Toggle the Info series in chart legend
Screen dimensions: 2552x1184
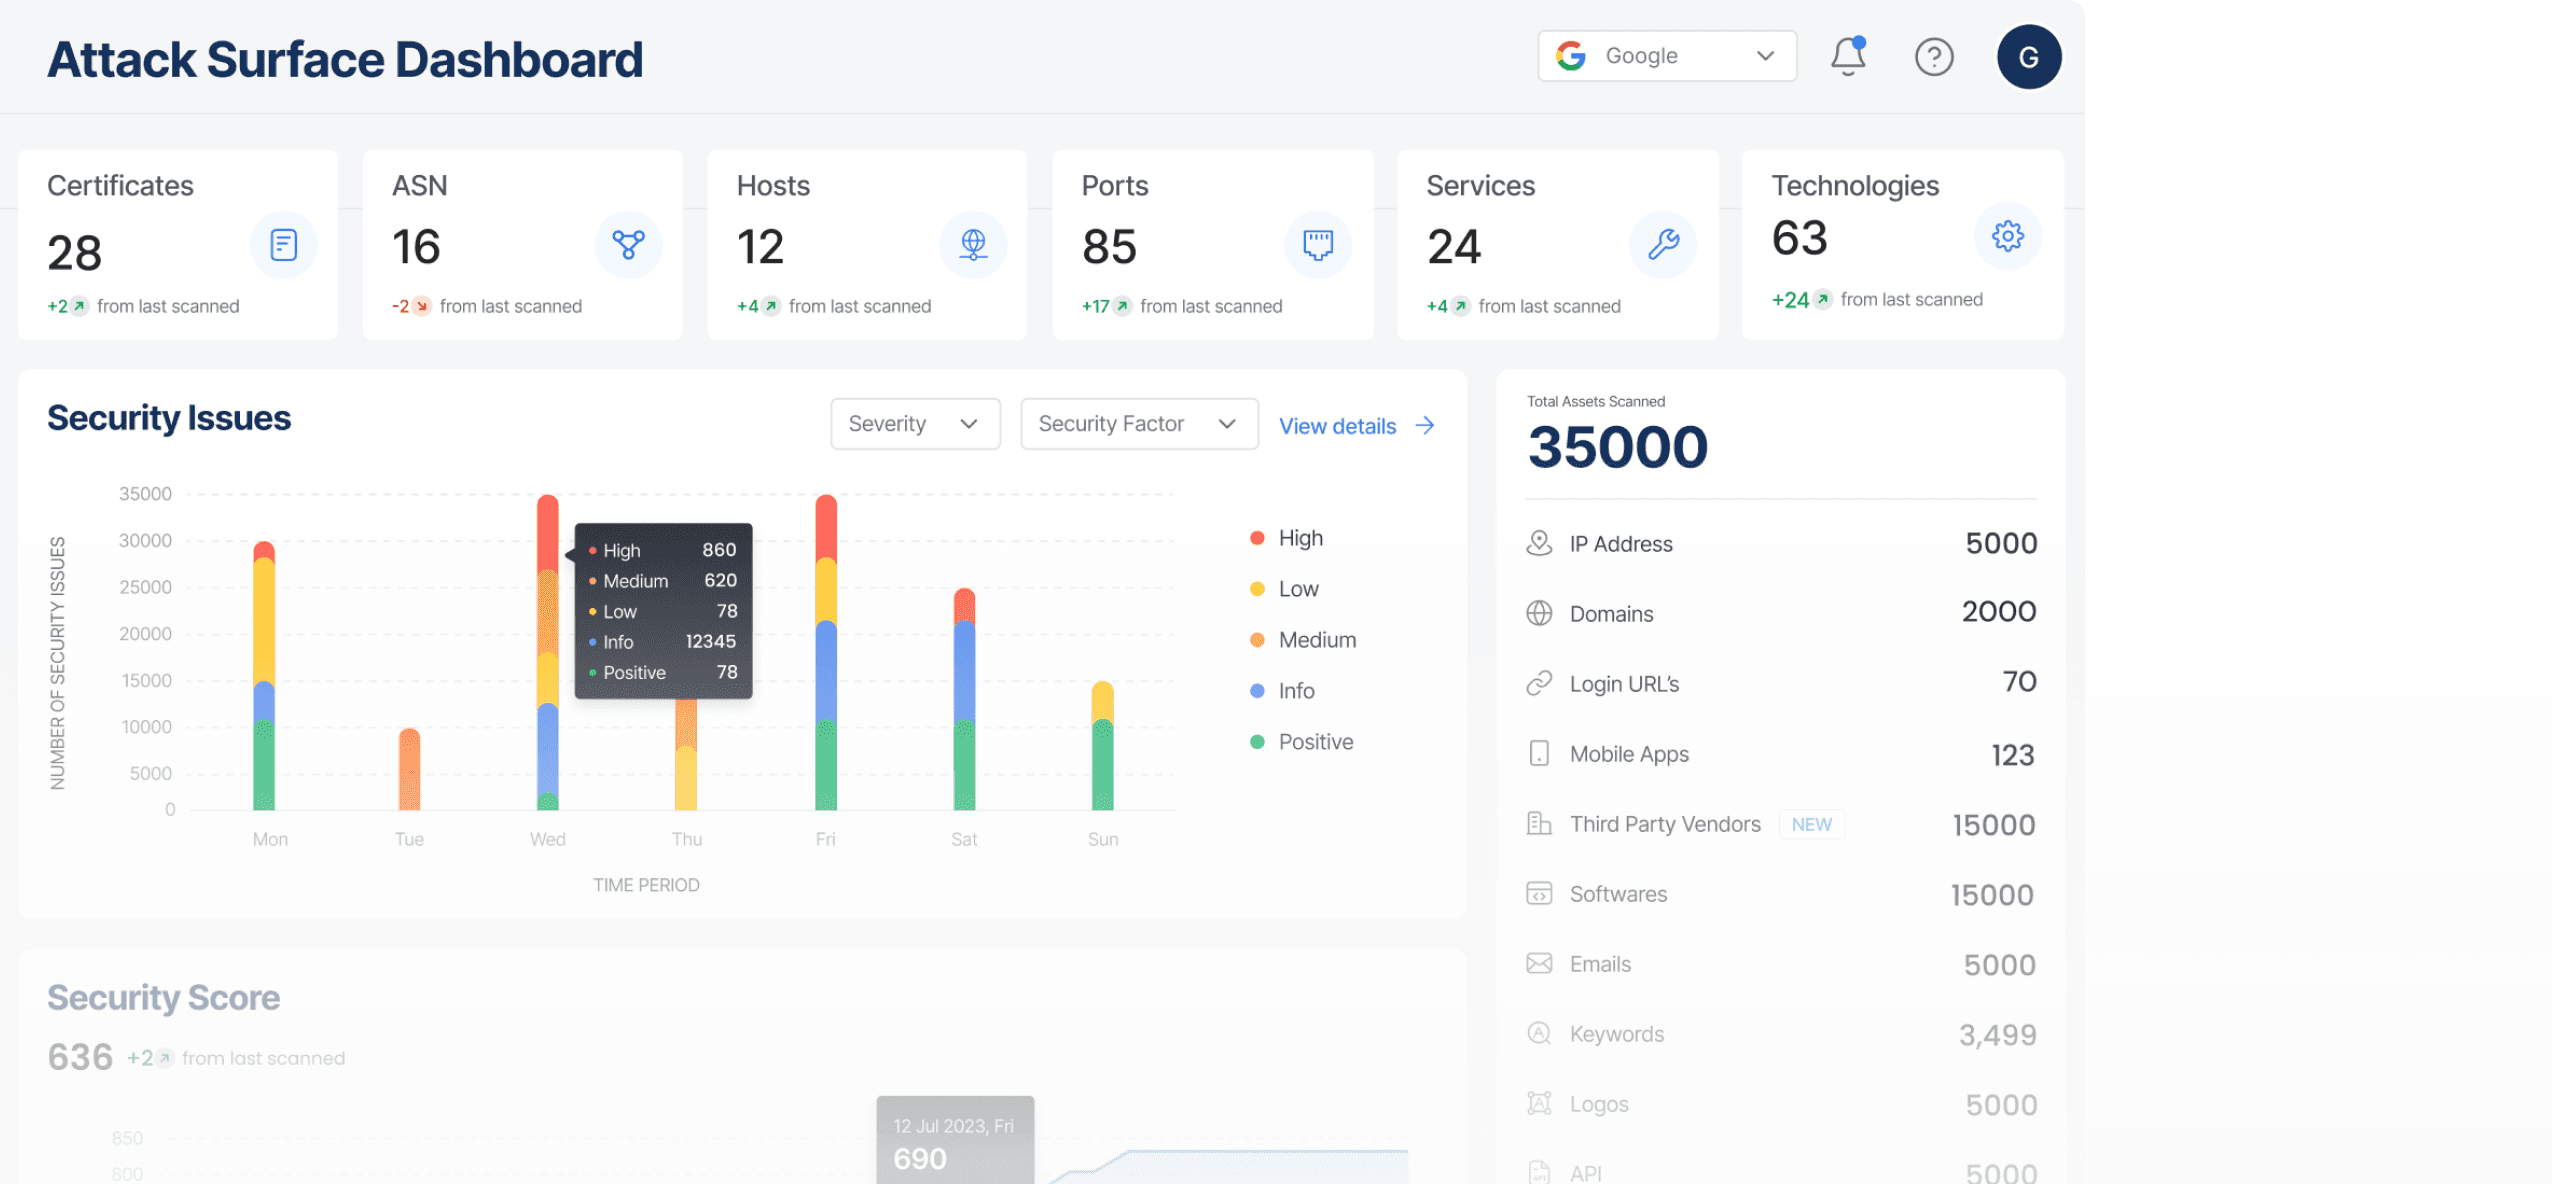[x=1296, y=691]
